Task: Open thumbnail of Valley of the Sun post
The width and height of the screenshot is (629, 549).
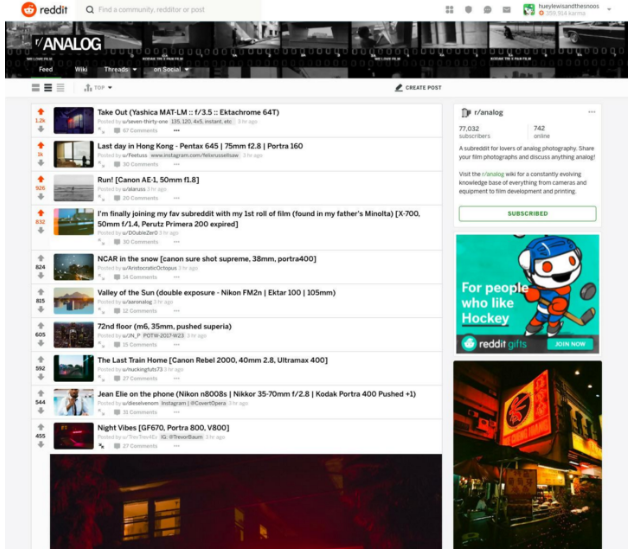Action: [x=74, y=301]
